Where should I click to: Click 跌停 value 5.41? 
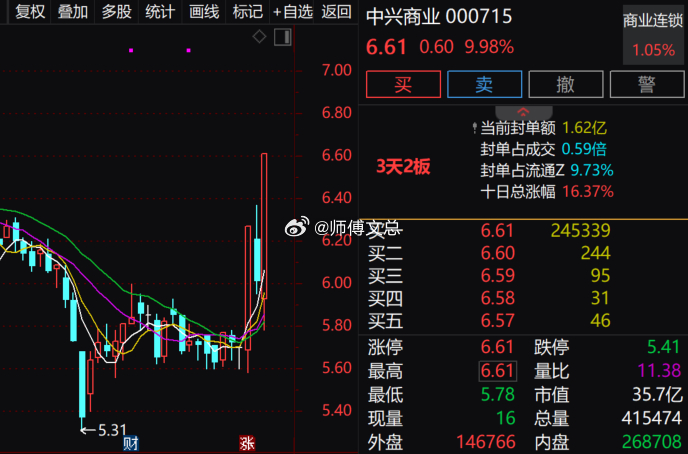click(663, 347)
